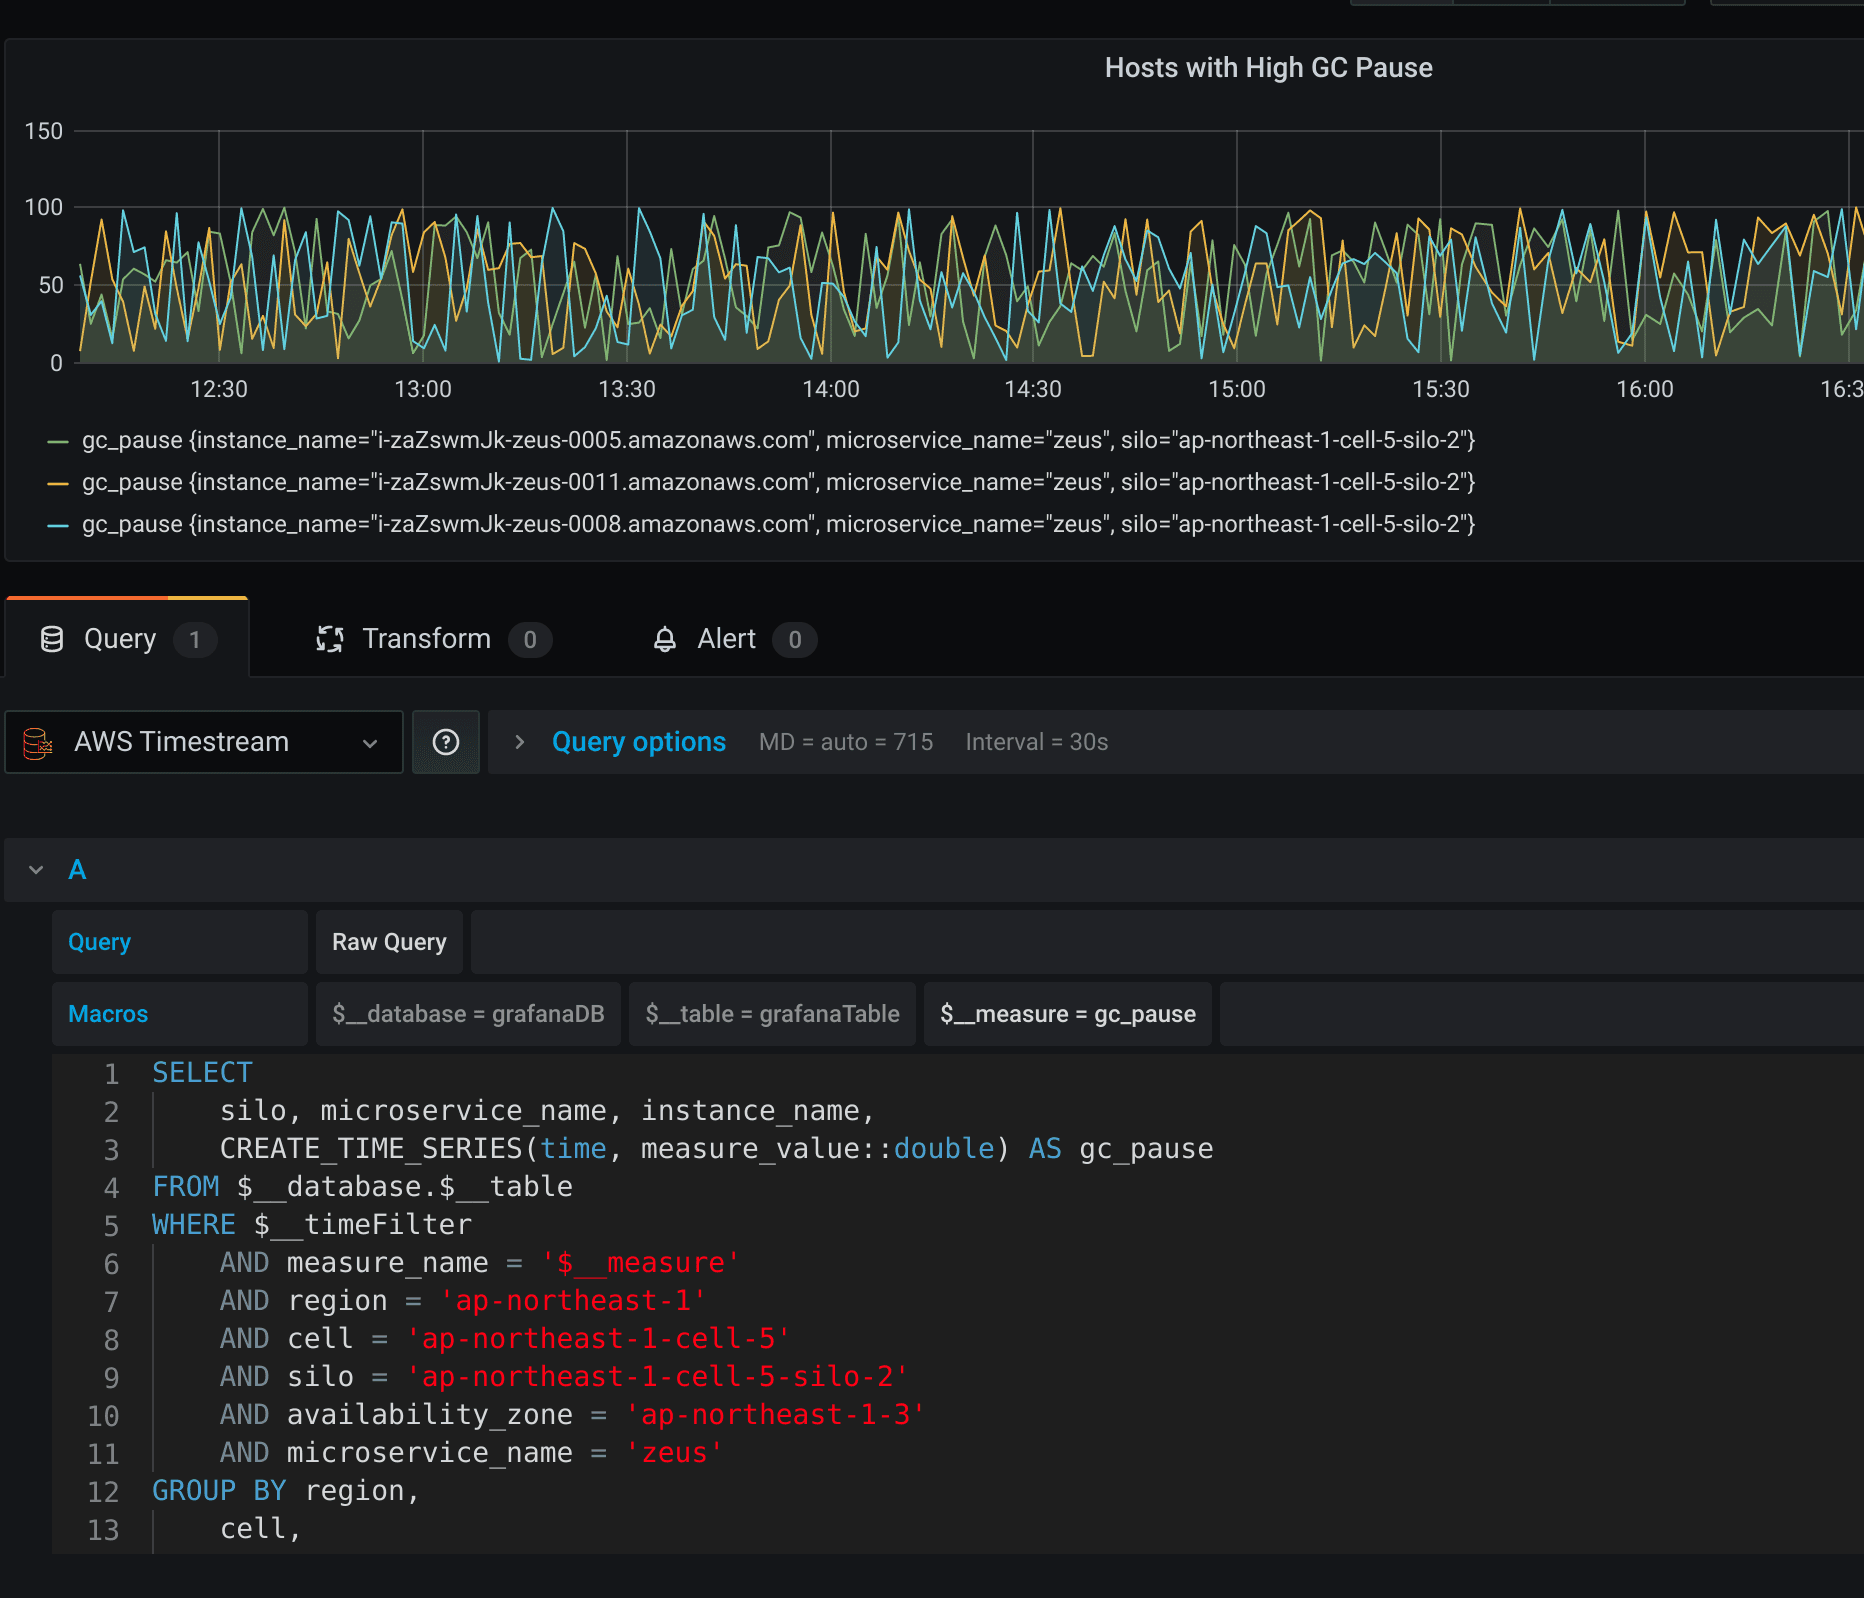Viewport: 1864px width, 1598px height.
Task: Click the database icon on Query tab
Action: (x=52, y=639)
